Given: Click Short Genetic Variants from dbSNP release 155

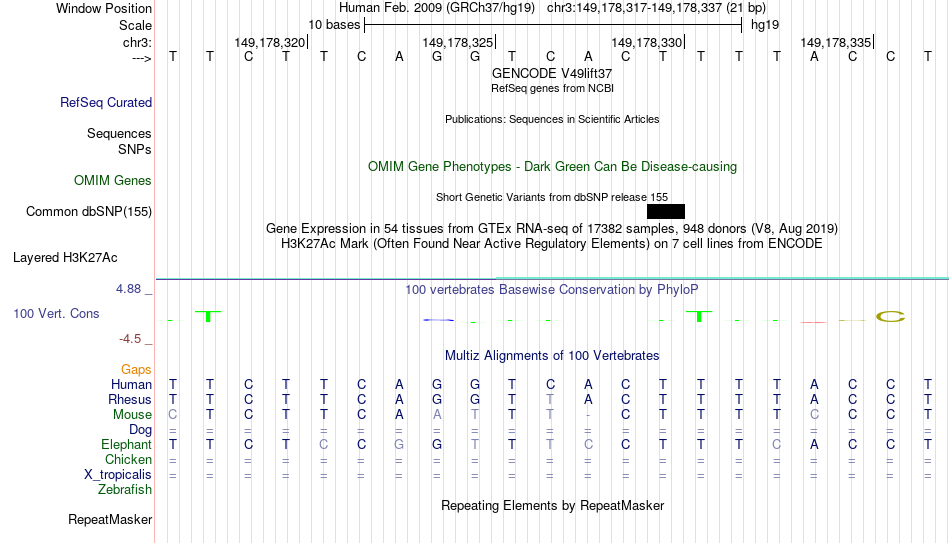Looking at the screenshot, I should pos(552,197).
